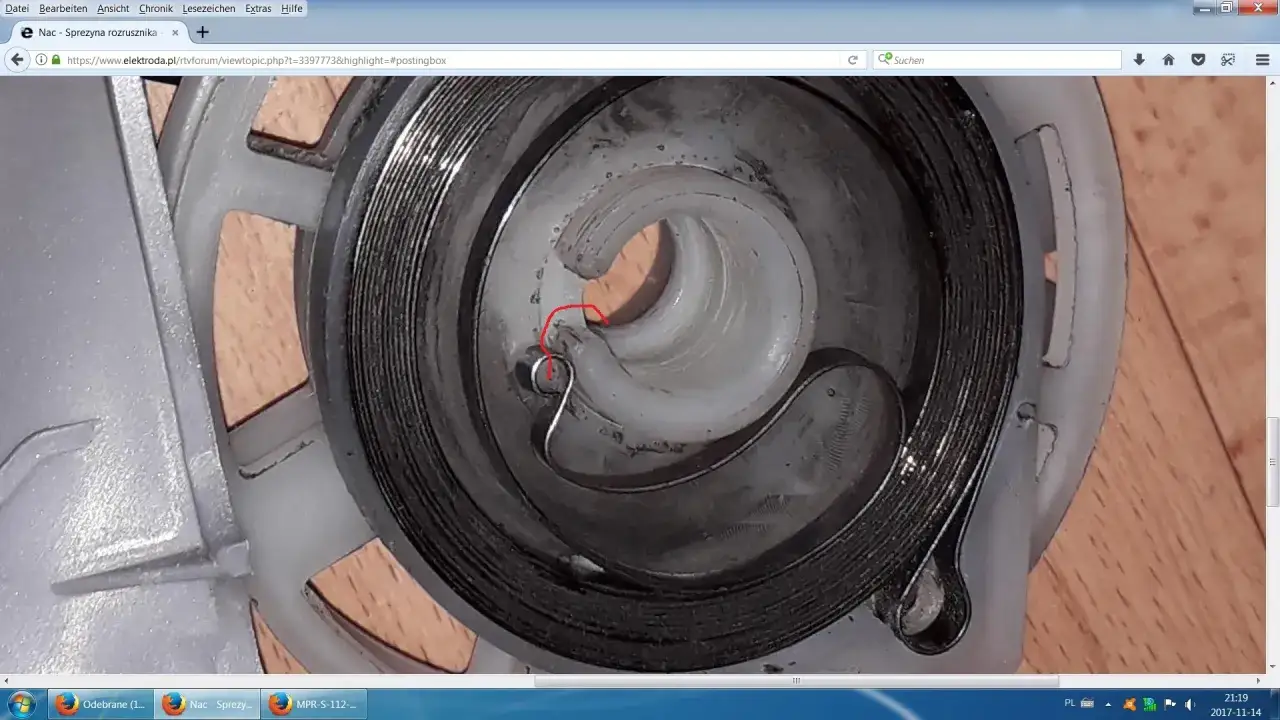
Task: Switch to 'MPR-S-112' taskbar window
Action: point(313,704)
